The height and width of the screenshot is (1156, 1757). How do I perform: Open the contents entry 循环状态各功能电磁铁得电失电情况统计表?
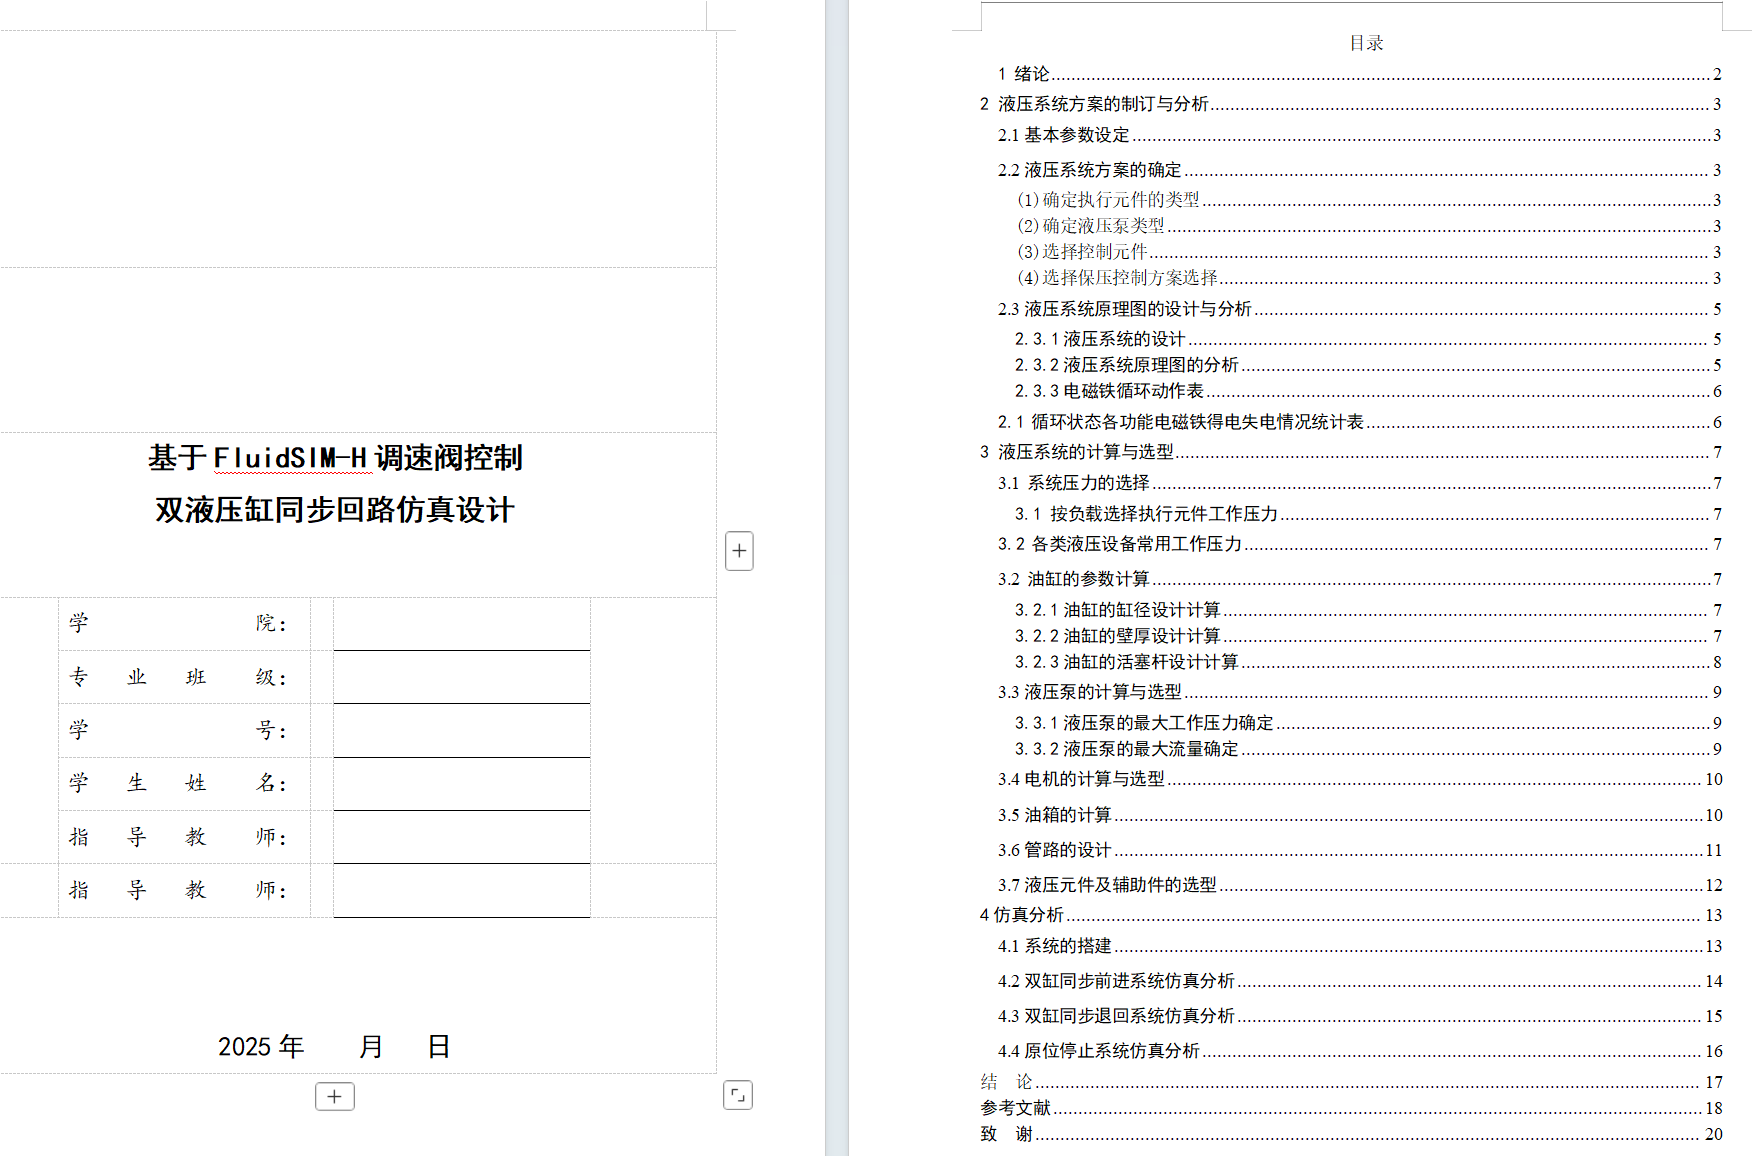(1359, 422)
